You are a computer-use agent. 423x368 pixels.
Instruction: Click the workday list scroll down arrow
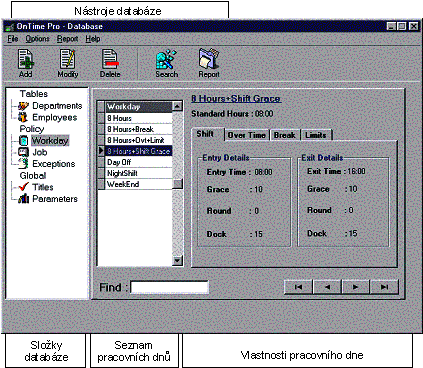[x=178, y=260]
